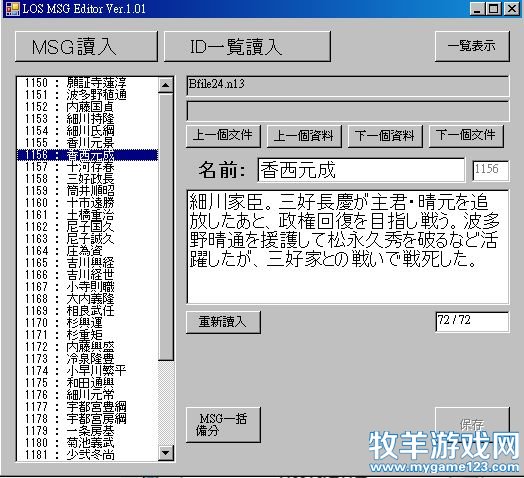Image resolution: width=524 pixels, height=478 pixels.
Task: Click the 重新讀入 reload button
Action: 223,322
